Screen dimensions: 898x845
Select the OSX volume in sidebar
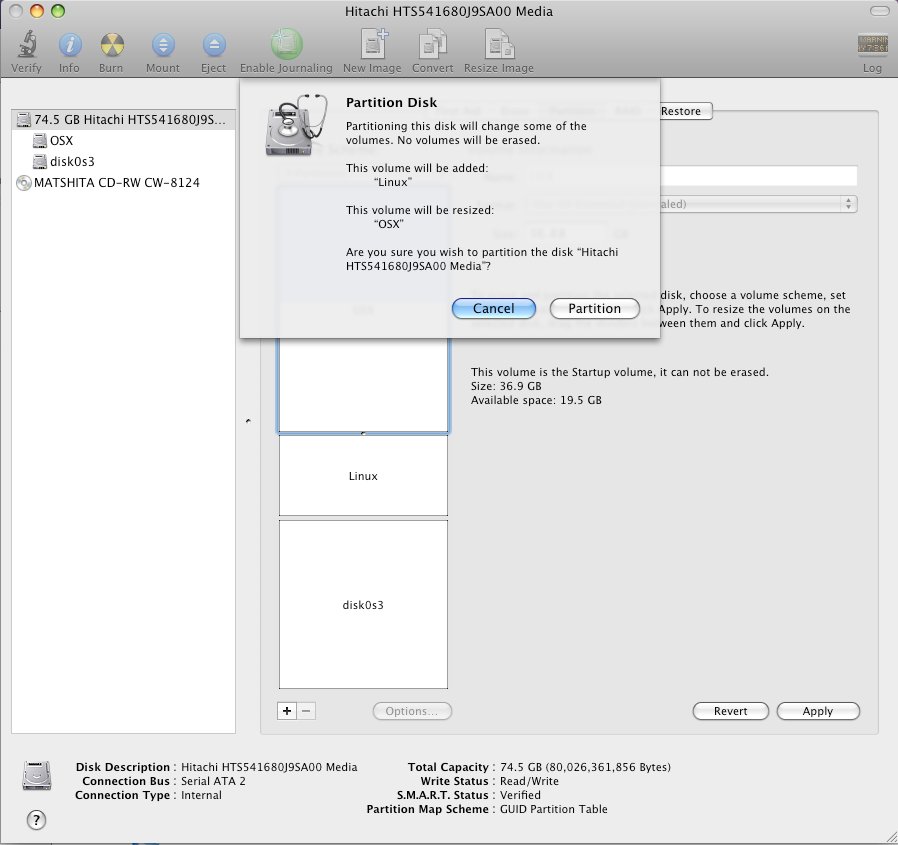(123, 140)
